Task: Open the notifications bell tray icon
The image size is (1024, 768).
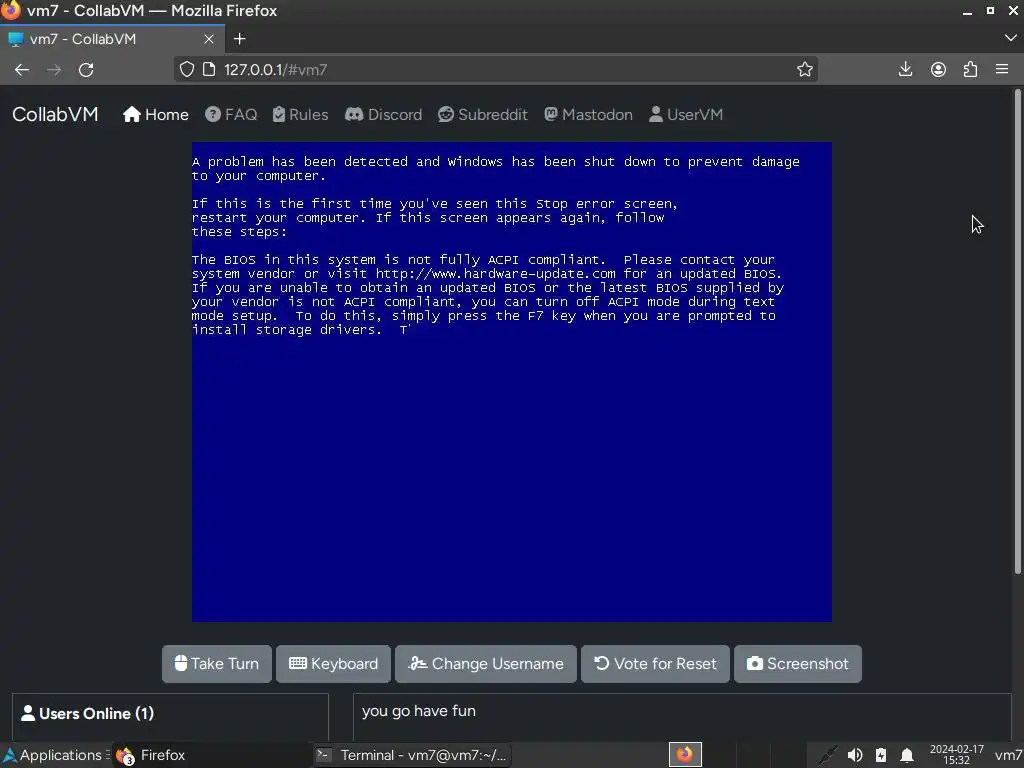Action: coord(906,755)
